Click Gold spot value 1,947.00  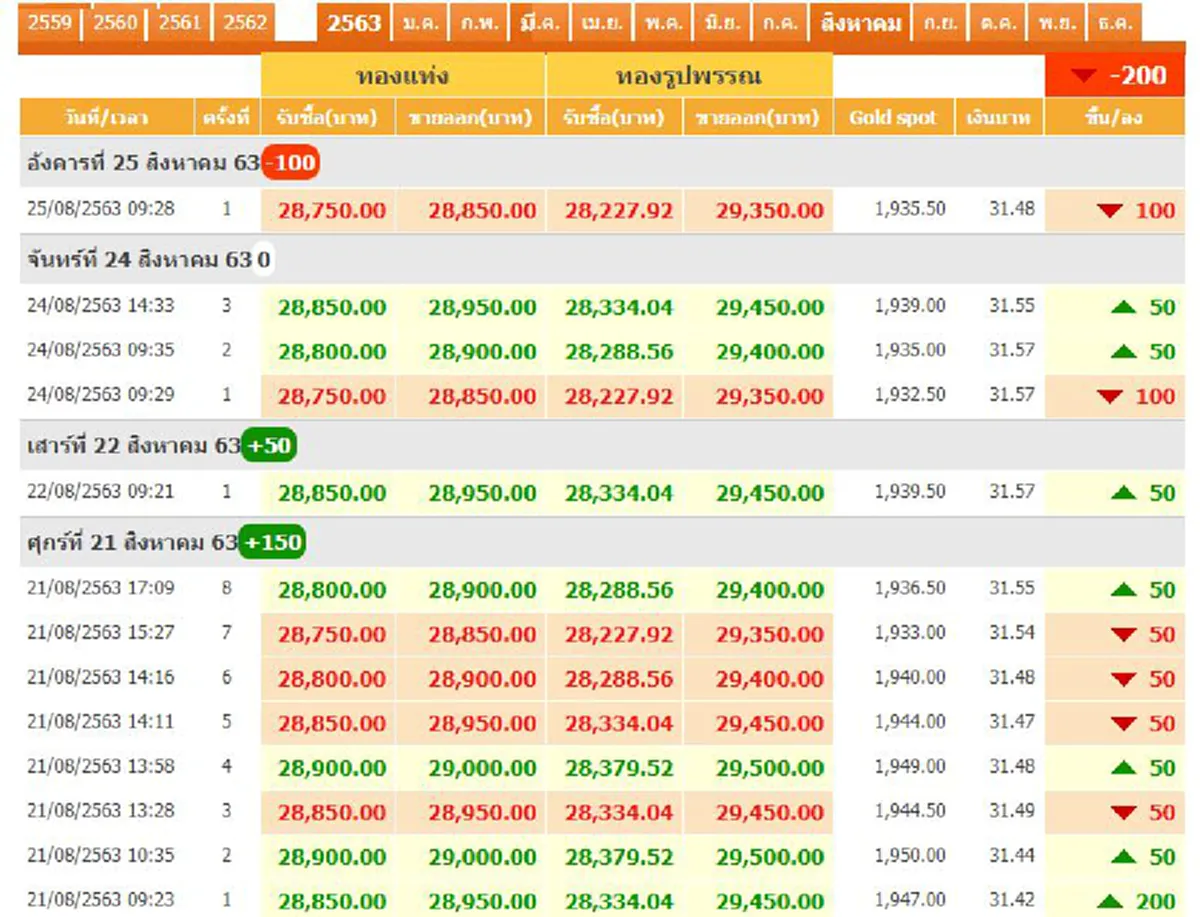coord(910,900)
